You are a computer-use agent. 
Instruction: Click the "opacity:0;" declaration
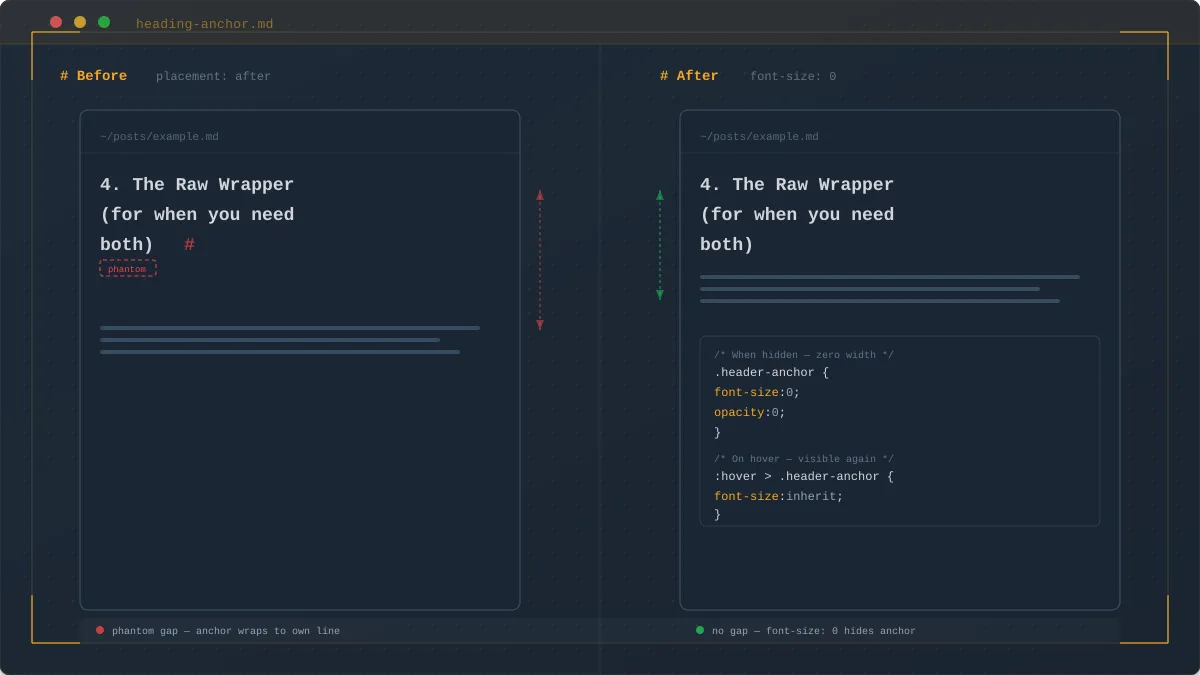pyautogui.click(x=750, y=413)
